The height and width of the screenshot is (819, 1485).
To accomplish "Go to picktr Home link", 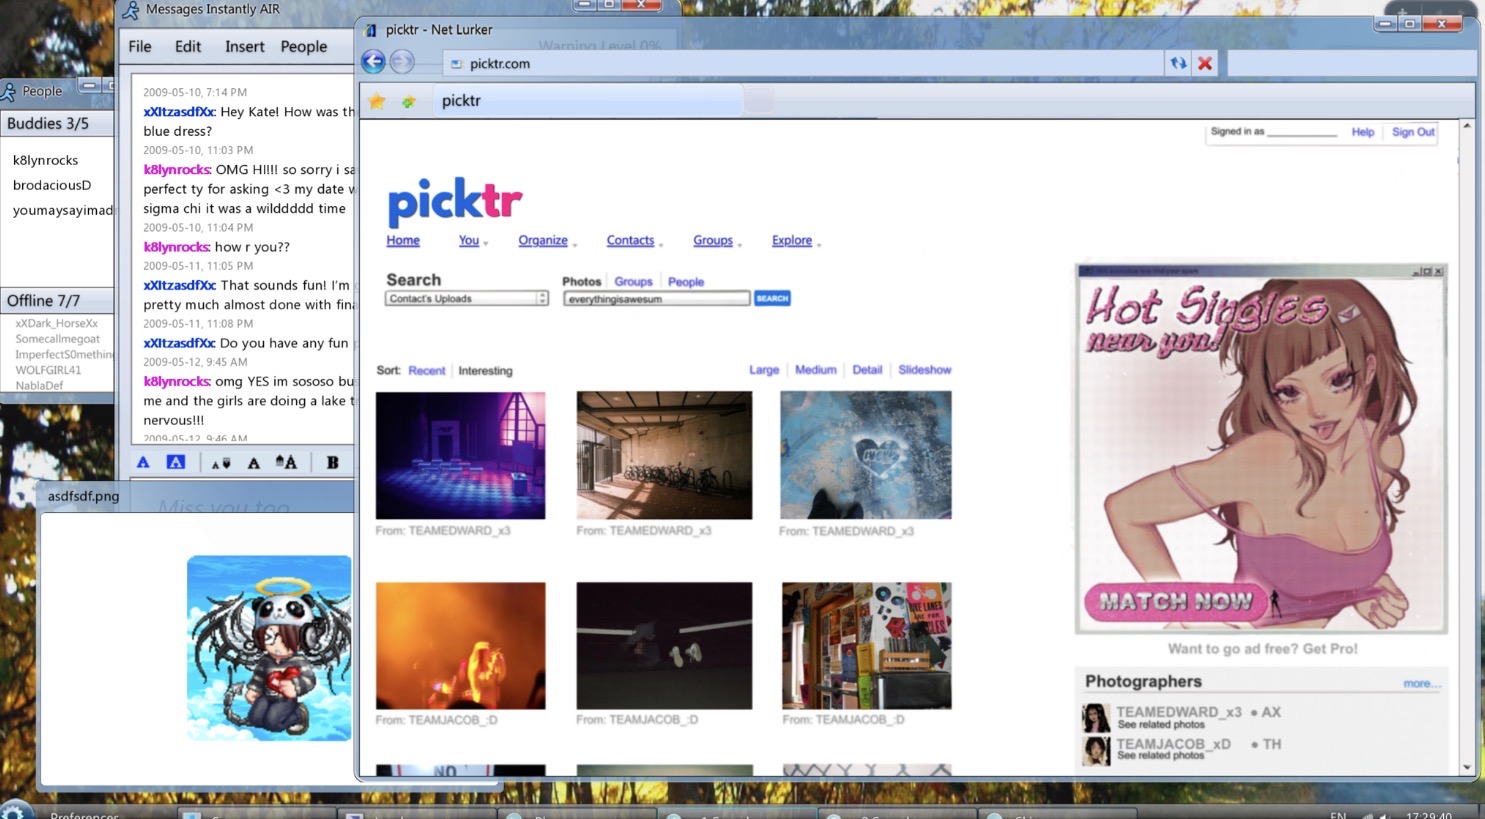I will [x=403, y=241].
